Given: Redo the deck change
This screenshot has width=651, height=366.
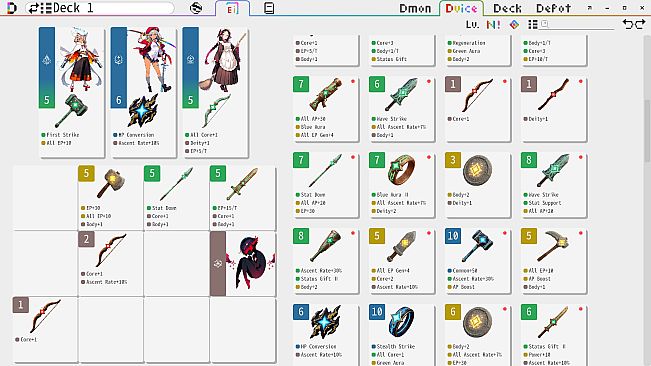Looking at the screenshot, I should [x=641, y=24].
